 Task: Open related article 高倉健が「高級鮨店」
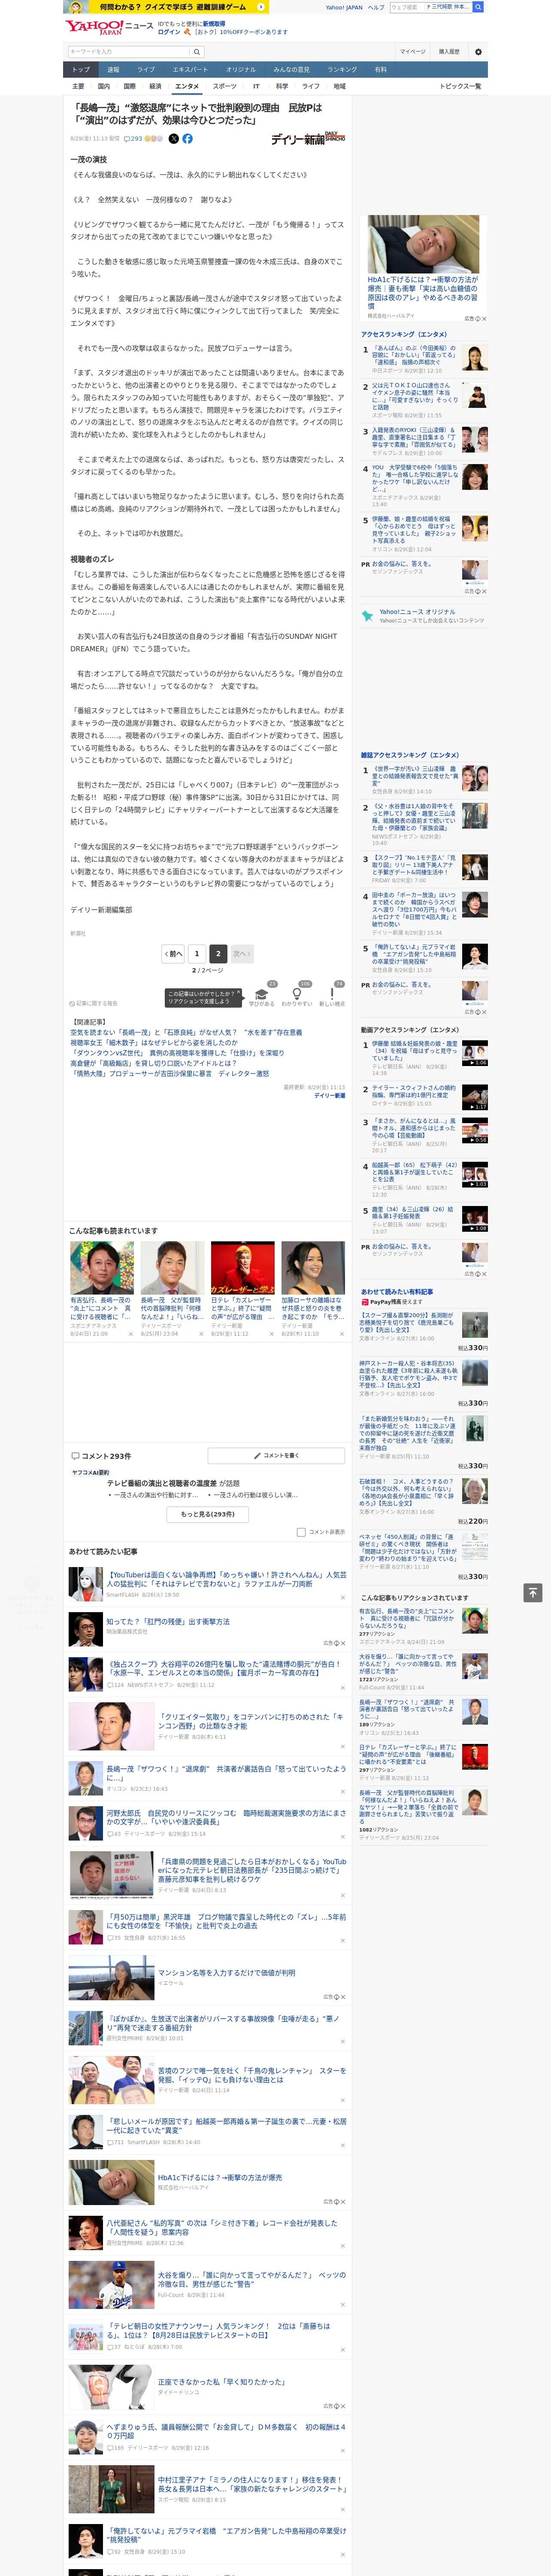[x=153, y=1063]
